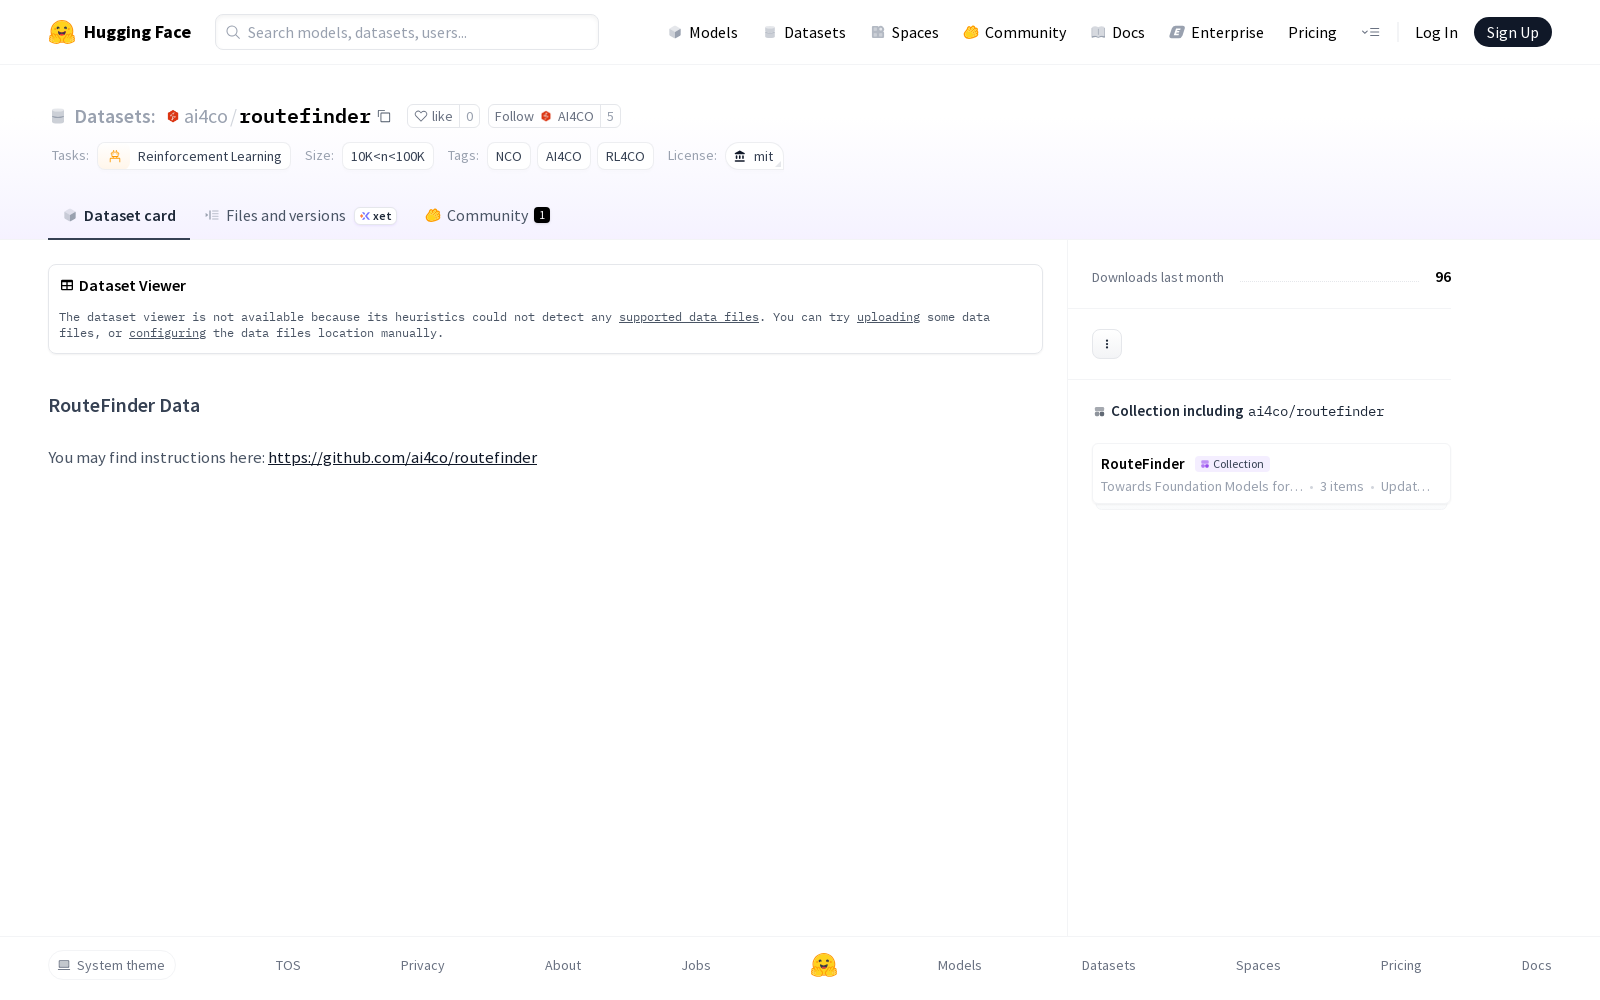This screenshot has height=1000, width=1600.
Task: Expand the navigation overflow menu icon
Action: click(1370, 32)
